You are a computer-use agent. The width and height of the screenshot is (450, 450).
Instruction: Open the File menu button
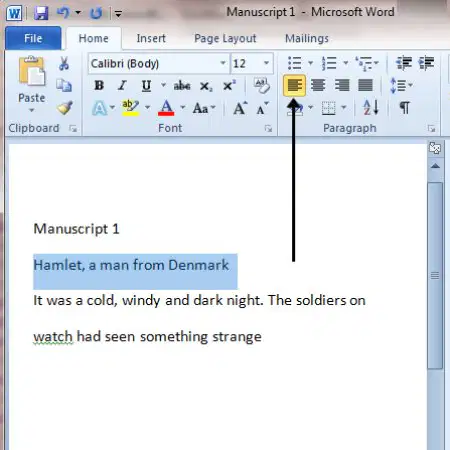click(x=33, y=38)
